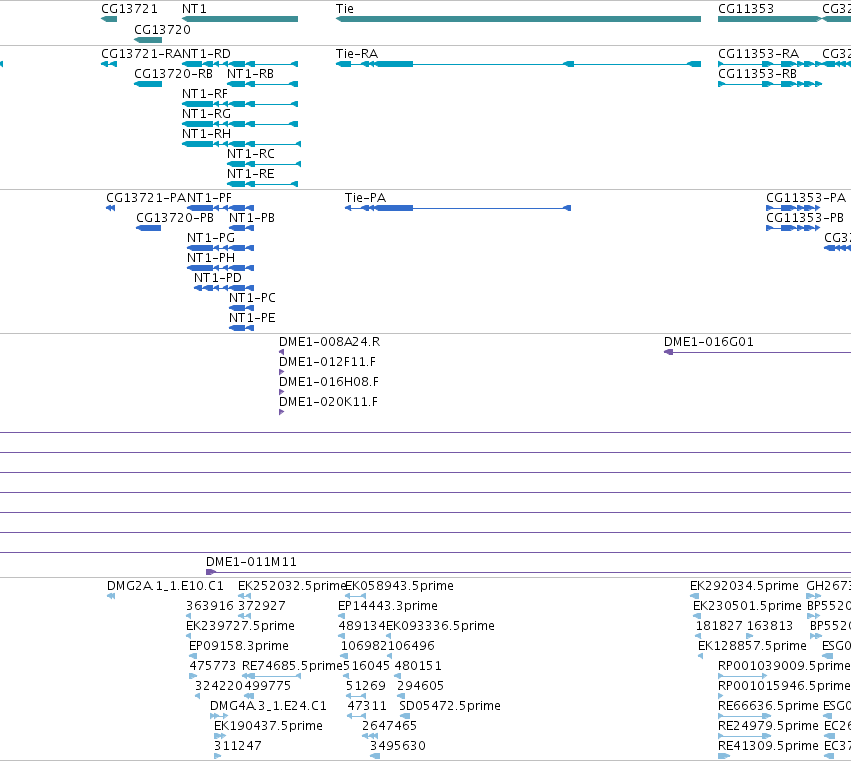Screen dimensions: 851x761
Task: Click the 'NT1-PC' protein label
Action: [252, 297]
